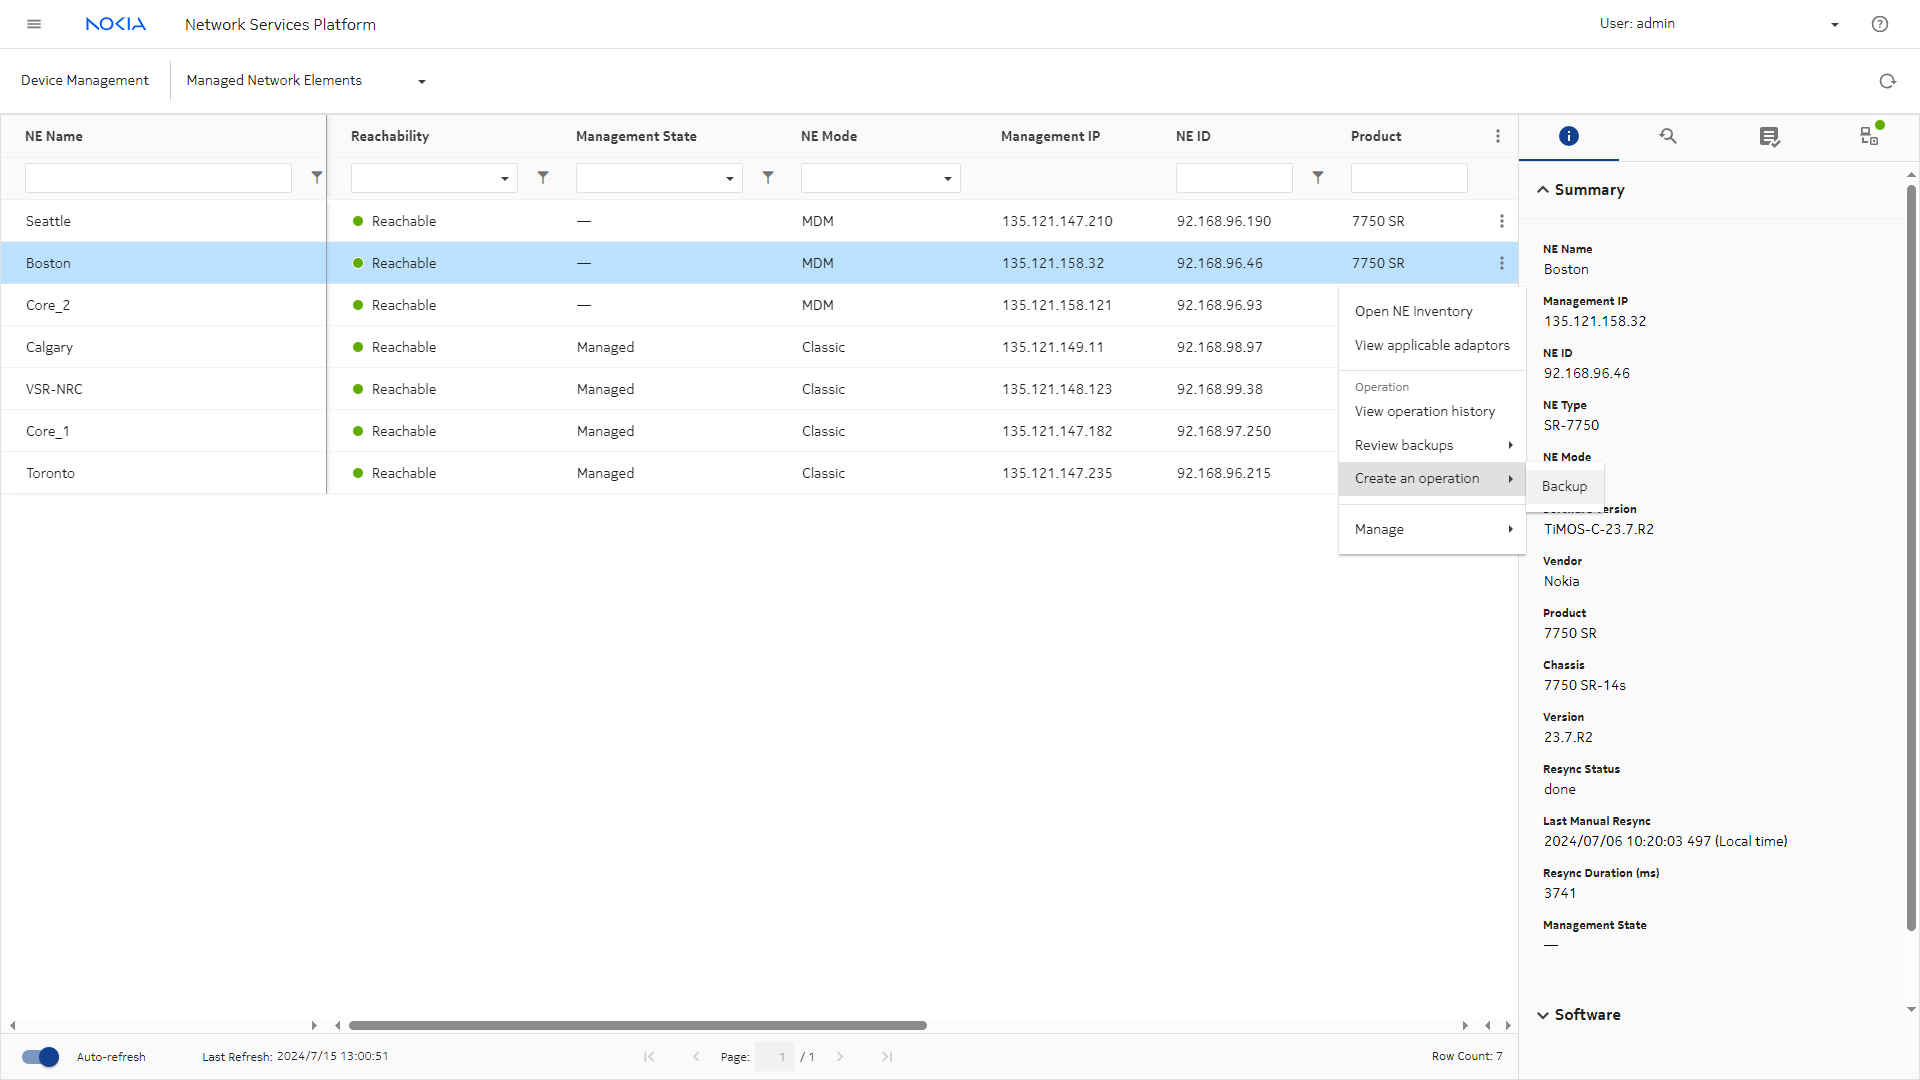Open Seattle row three-dot actions menu
Viewport: 1920px width, 1080px height.
1501,221
